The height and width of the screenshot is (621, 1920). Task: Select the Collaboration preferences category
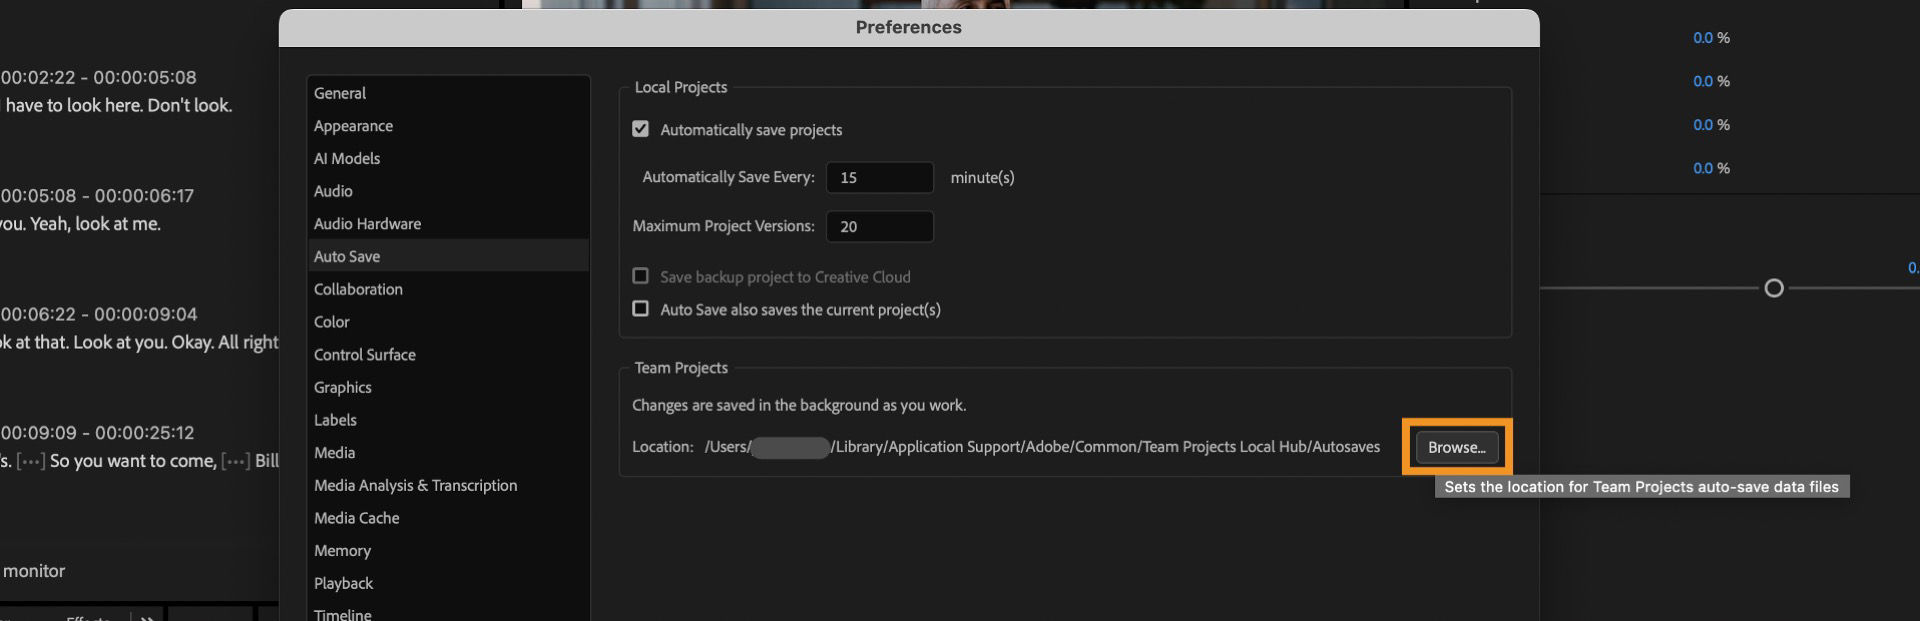(358, 289)
